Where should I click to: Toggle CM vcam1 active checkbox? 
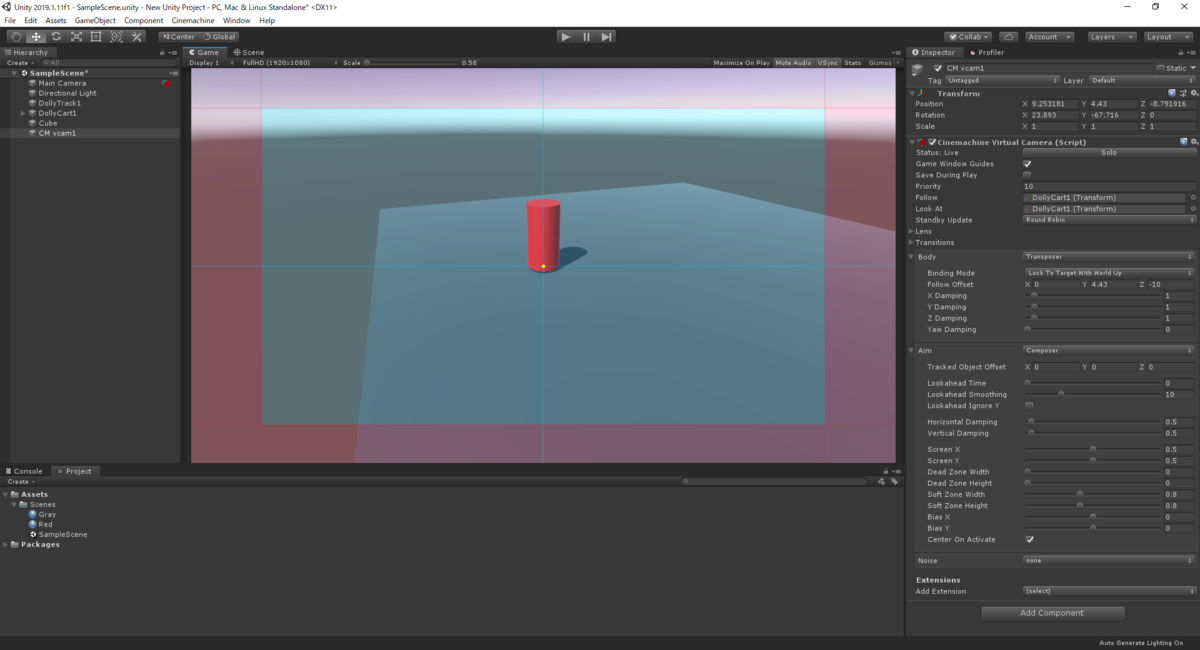tap(938, 68)
